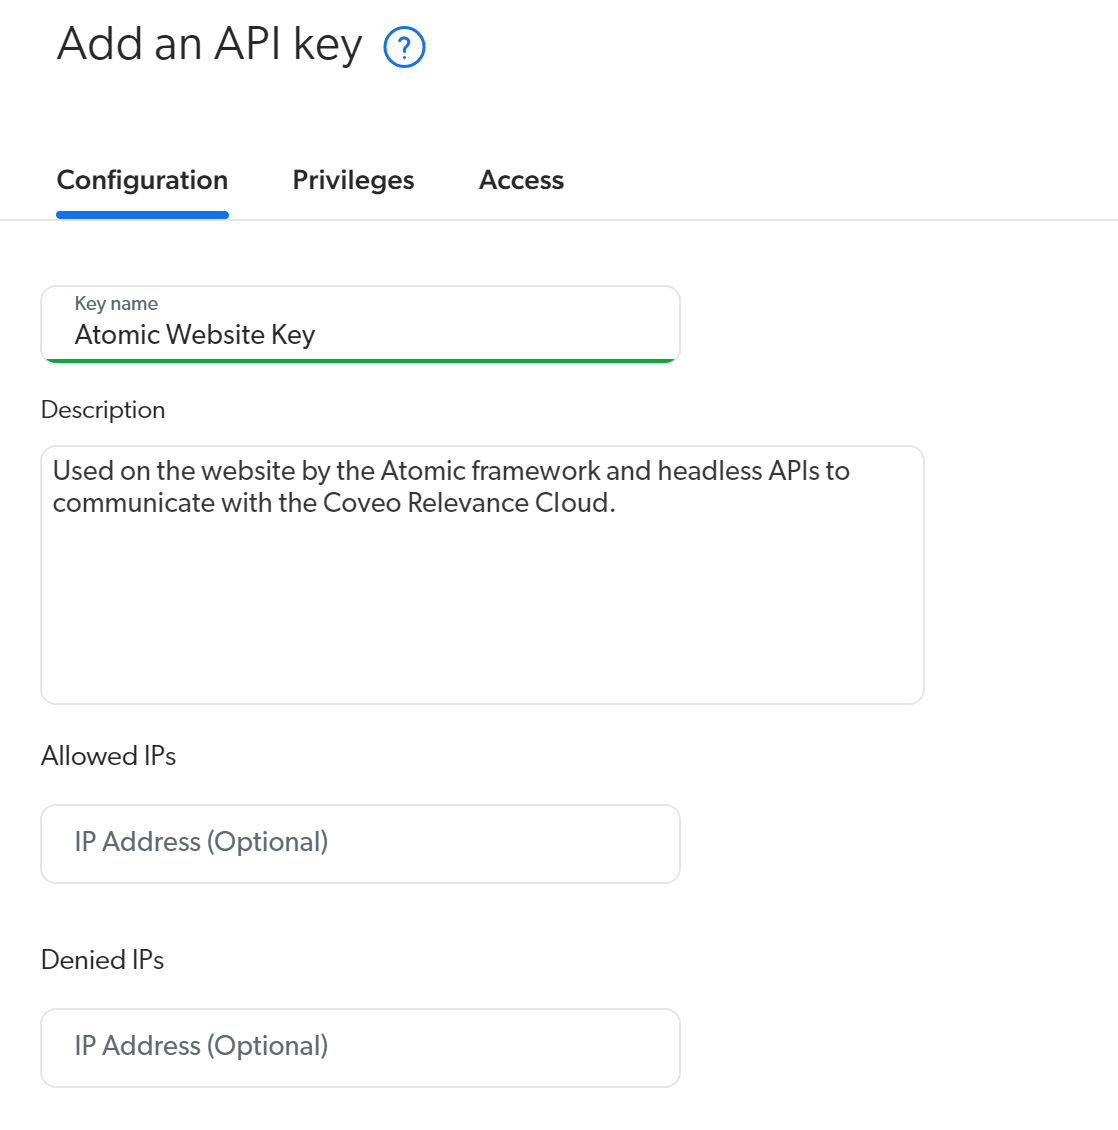Click the Description label
Image resolution: width=1118 pixels, height=1130 pixels.
[103, 410]
